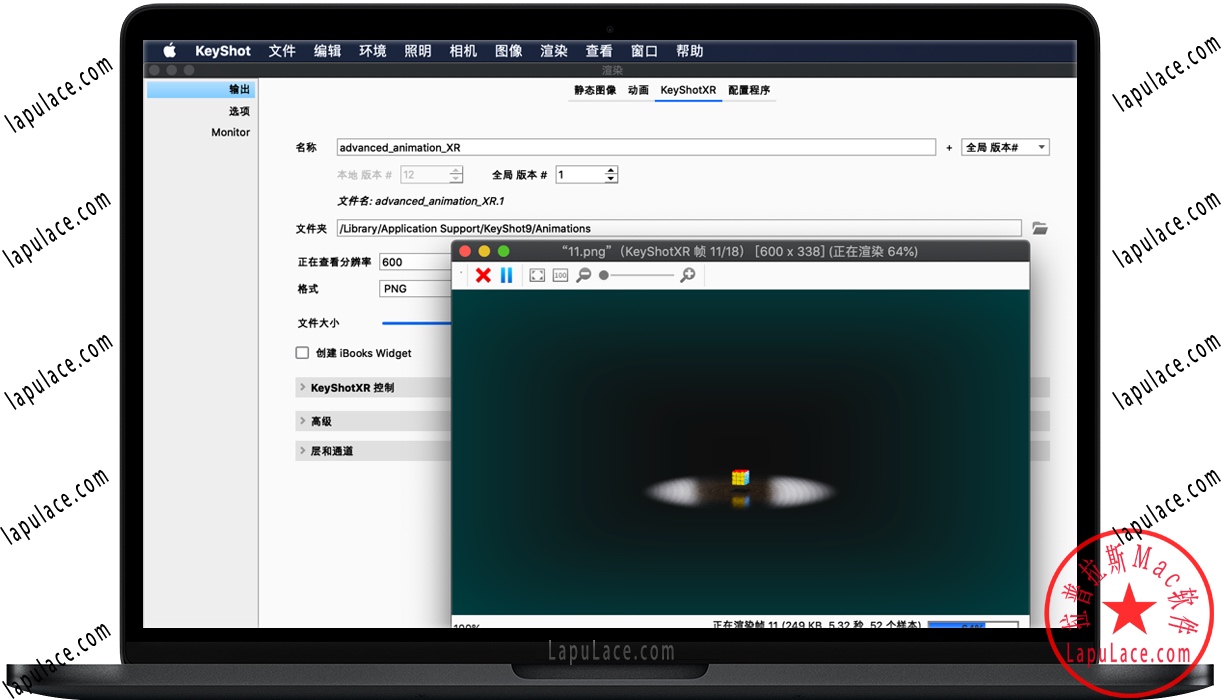Open the 图像 menu

point(509,51)
